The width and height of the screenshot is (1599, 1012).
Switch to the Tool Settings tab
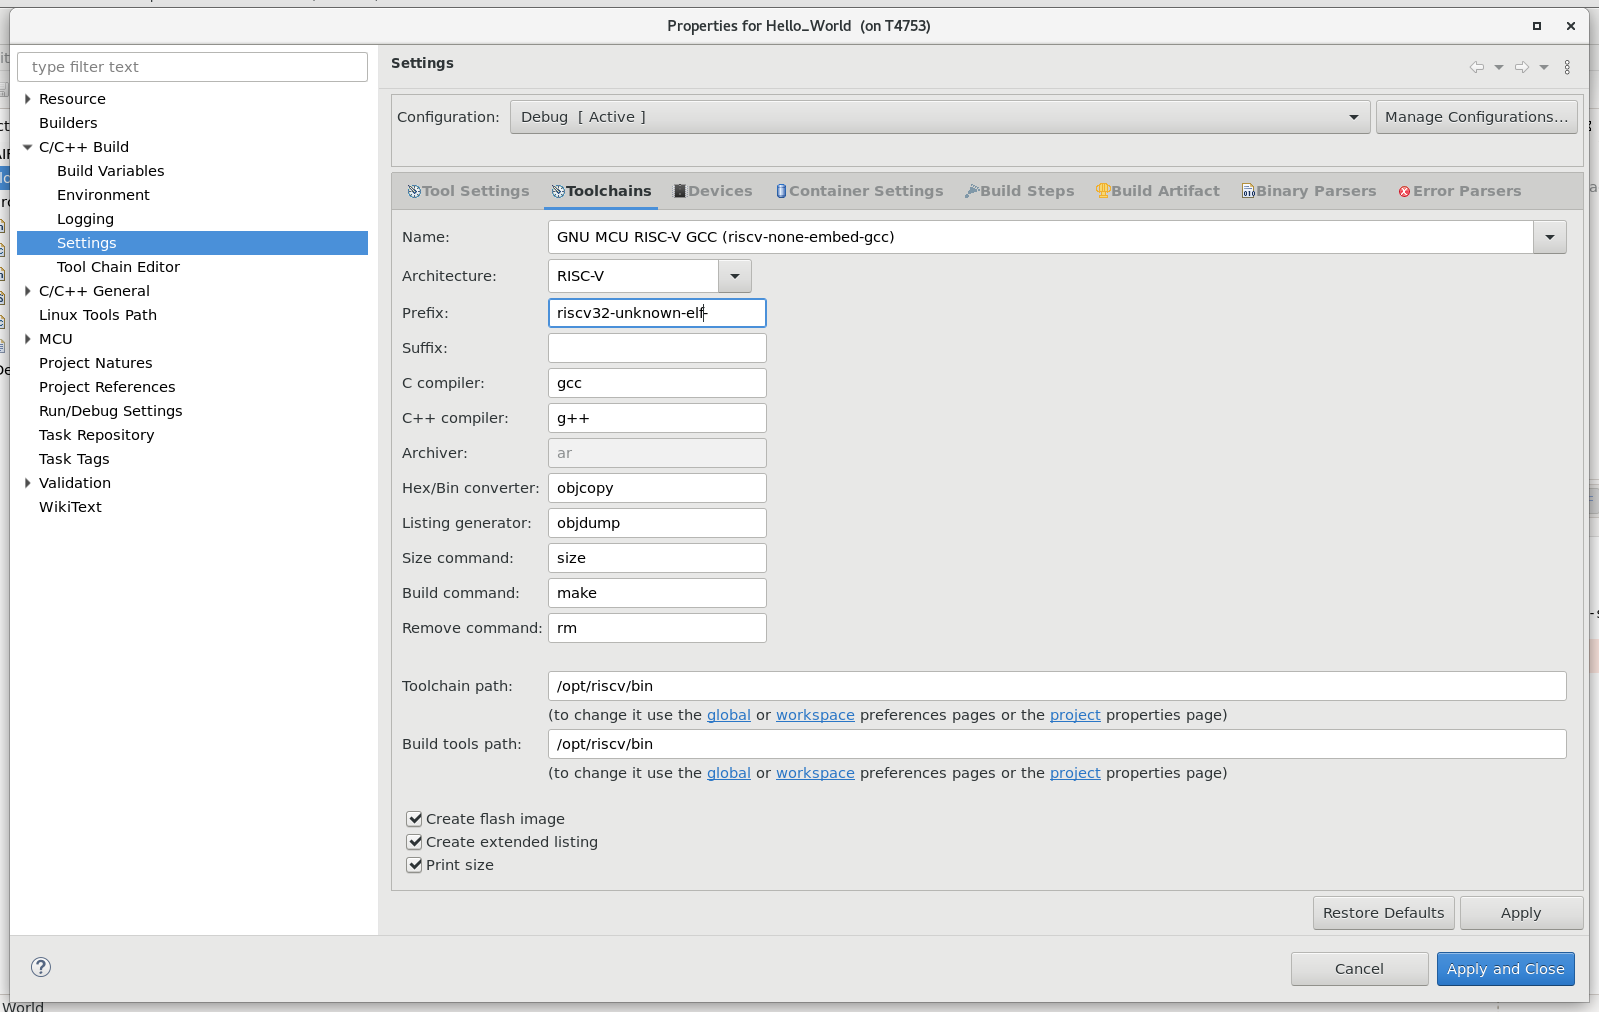pyautogui.click(x=468, y=191)
